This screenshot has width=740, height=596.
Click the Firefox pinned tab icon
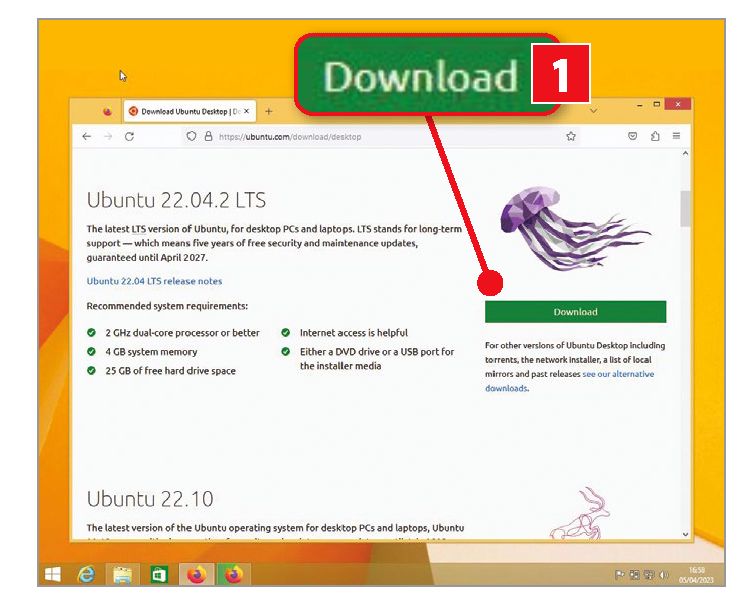(108, 111)
